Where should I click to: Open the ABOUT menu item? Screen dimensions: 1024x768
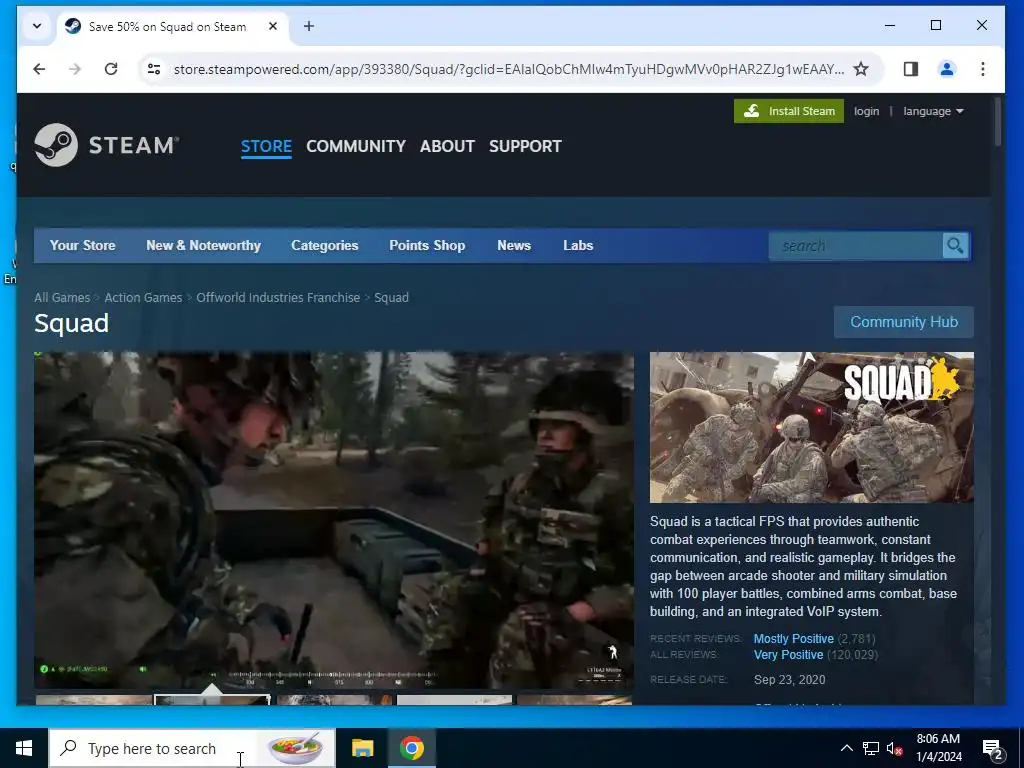pyautogui.click(x=447, y=146)
